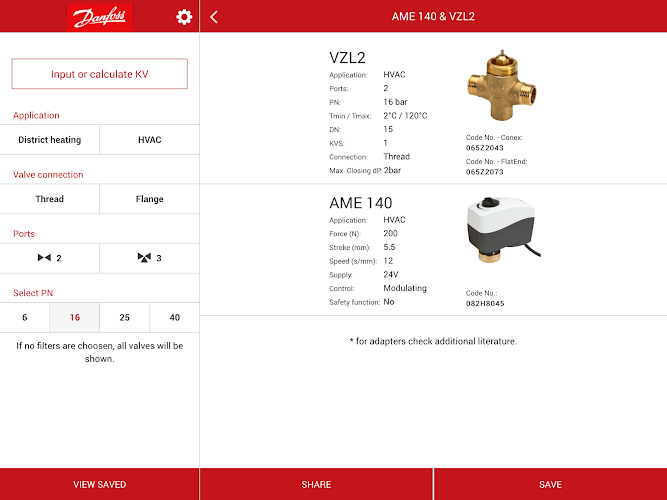Click the Safety function No value
The image size is (667, 500).
388,302
